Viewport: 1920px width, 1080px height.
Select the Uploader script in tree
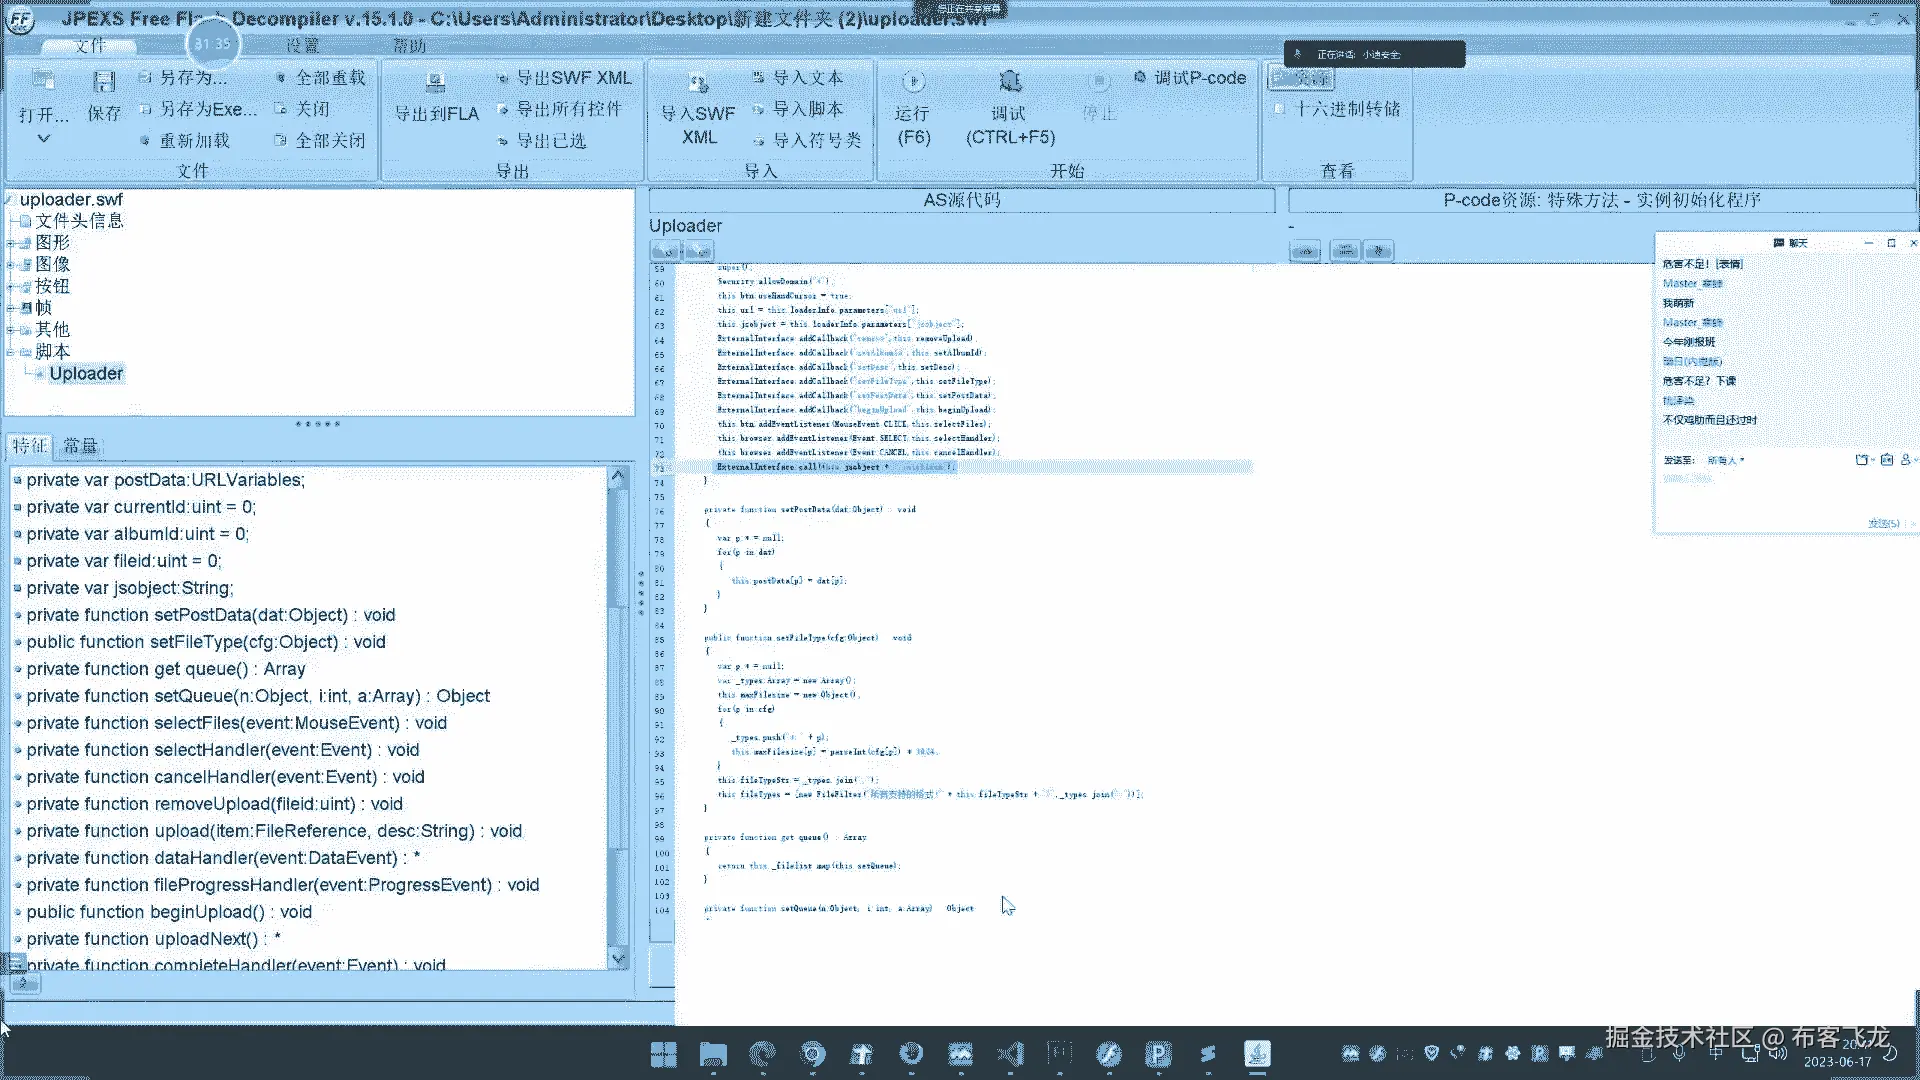pos(86,374)
